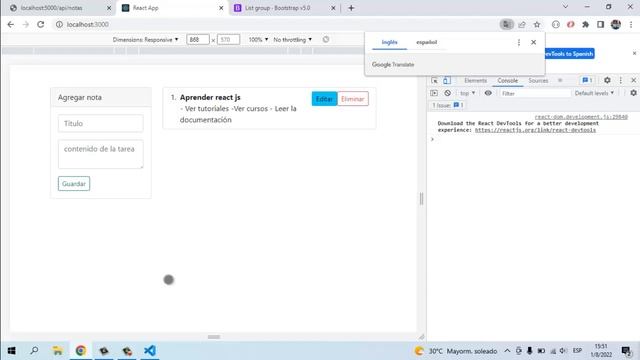Show the console sidebar icon

(x=434, y=93)
